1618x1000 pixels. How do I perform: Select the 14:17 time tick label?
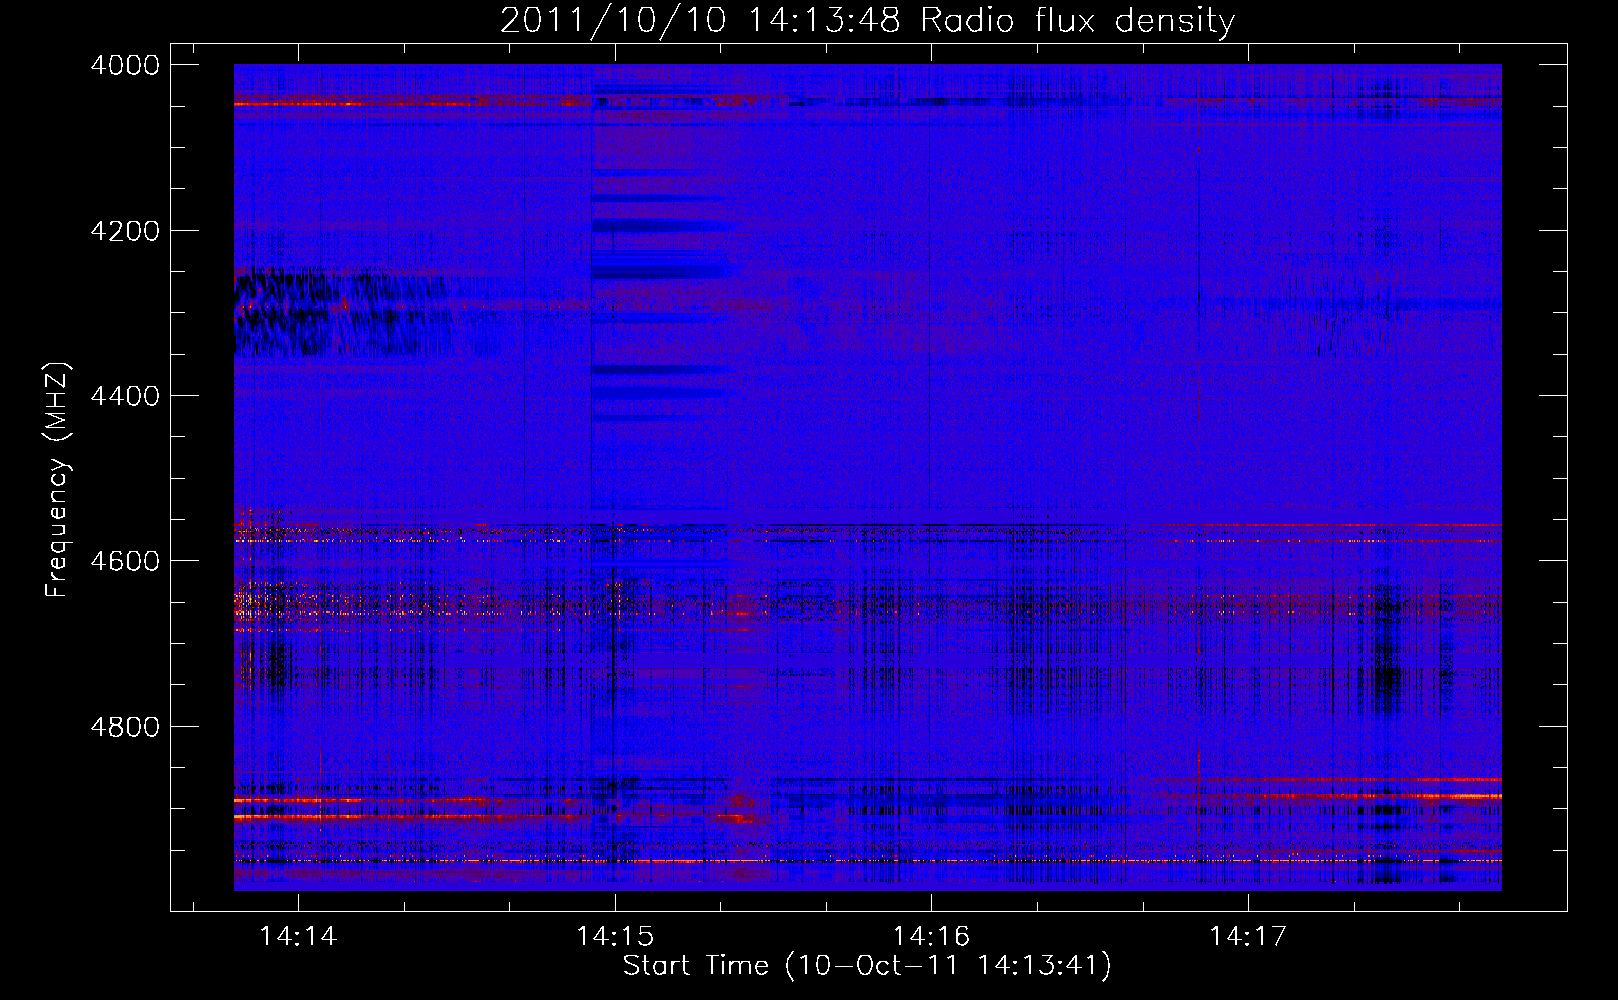click(1248, 936)
